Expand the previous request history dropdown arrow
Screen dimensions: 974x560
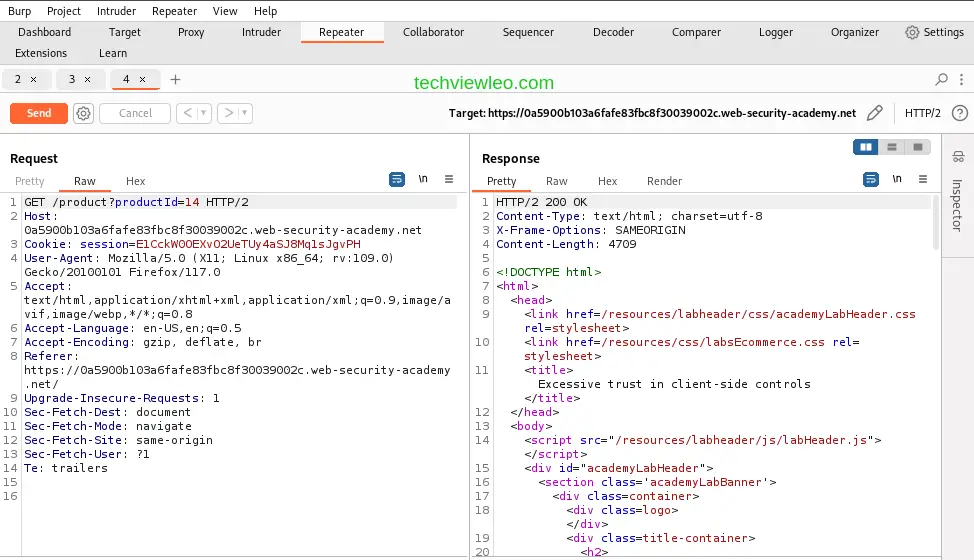click(205, 114)
